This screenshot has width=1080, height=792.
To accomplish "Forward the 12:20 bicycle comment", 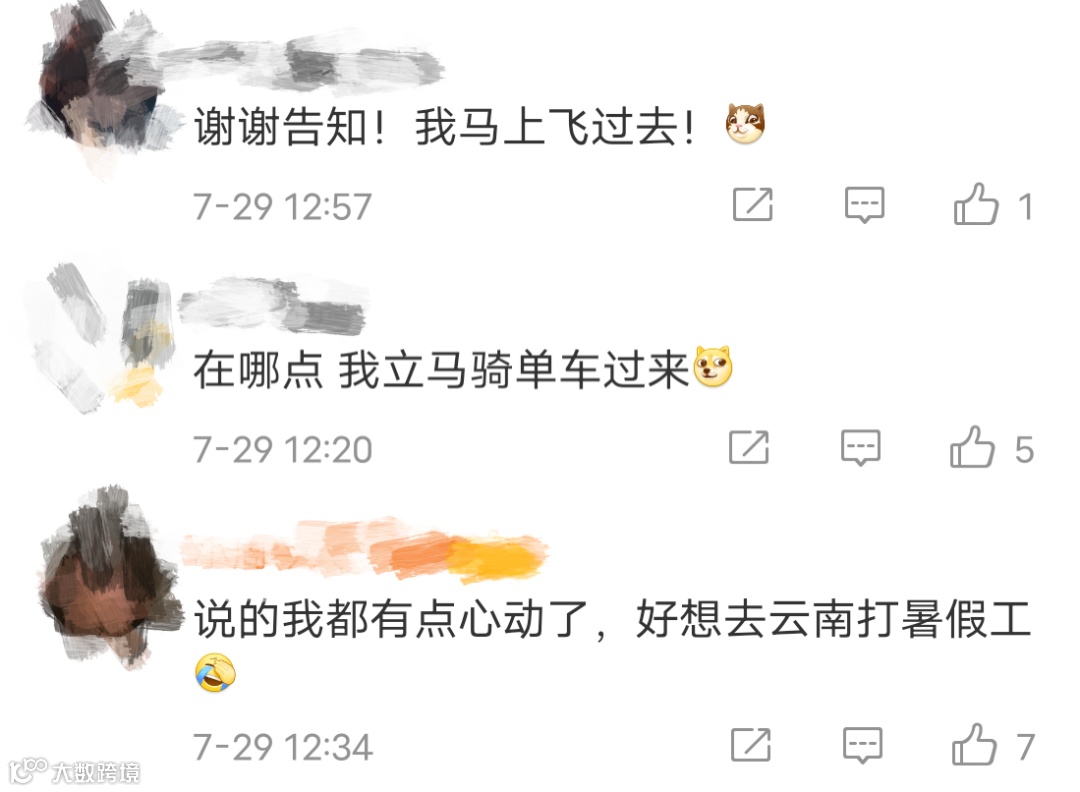I will point(749,447).
